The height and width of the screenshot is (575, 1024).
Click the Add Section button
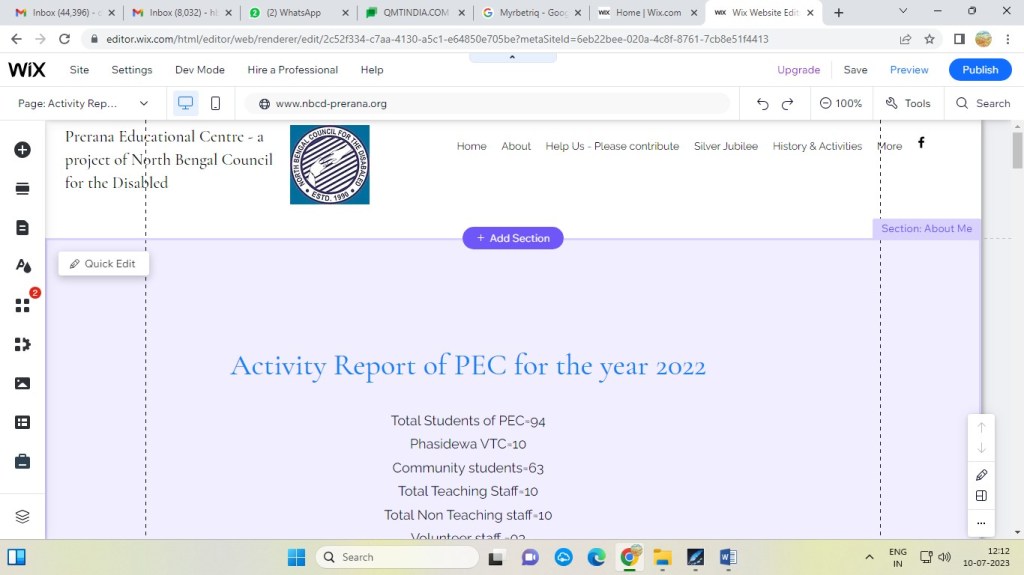(x=513, y=238)
